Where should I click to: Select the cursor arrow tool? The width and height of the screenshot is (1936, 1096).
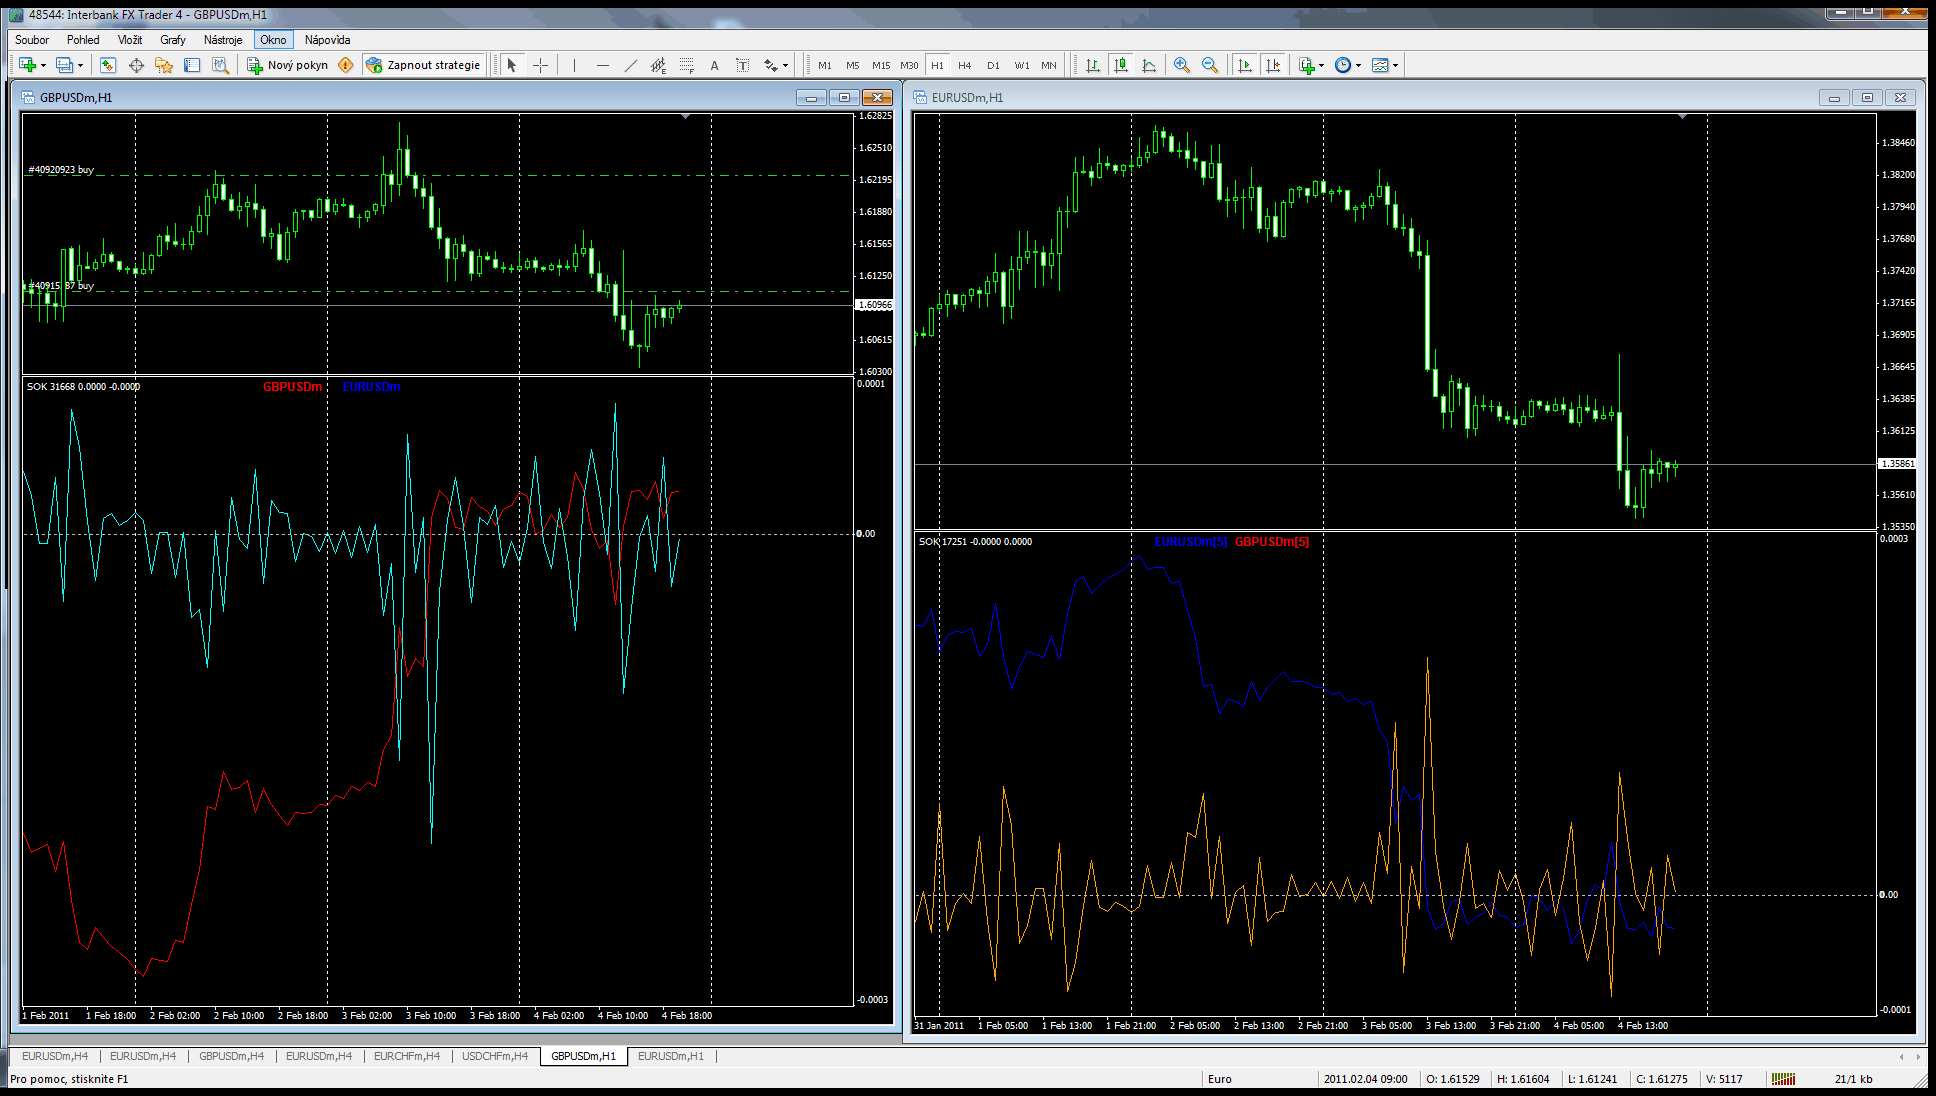(x=512, y=65)
